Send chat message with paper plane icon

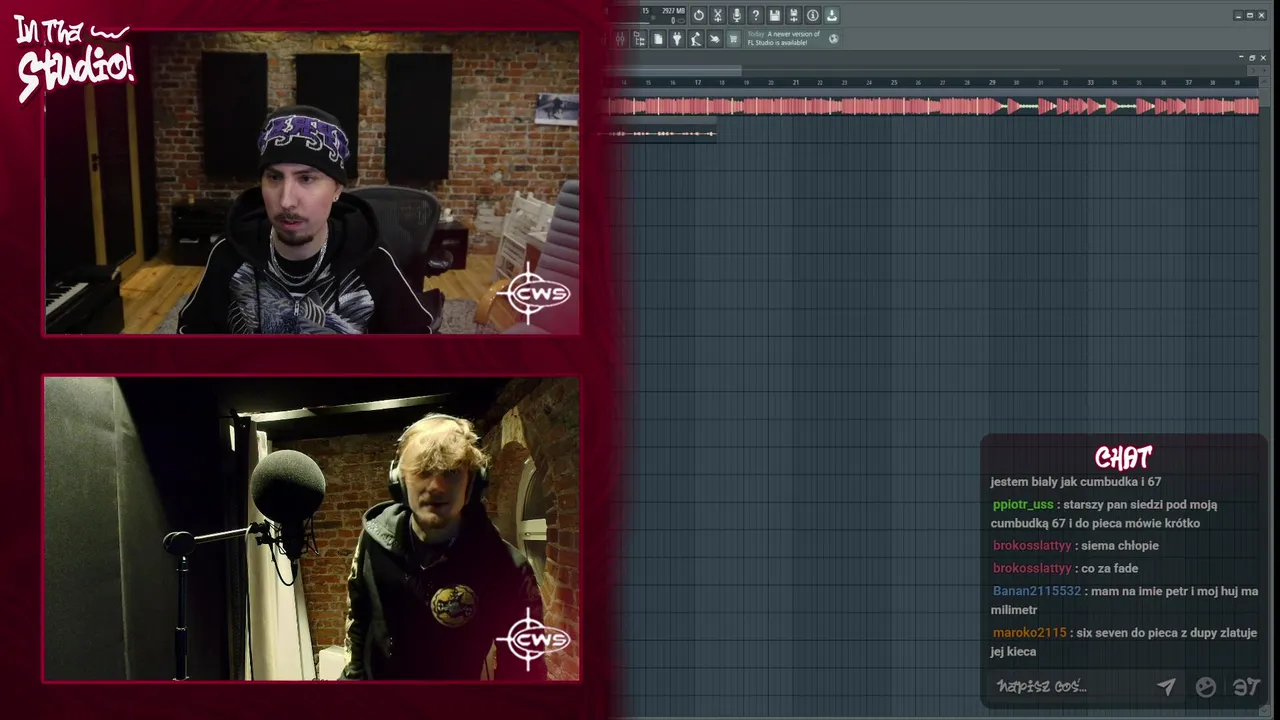[1166, 686]
